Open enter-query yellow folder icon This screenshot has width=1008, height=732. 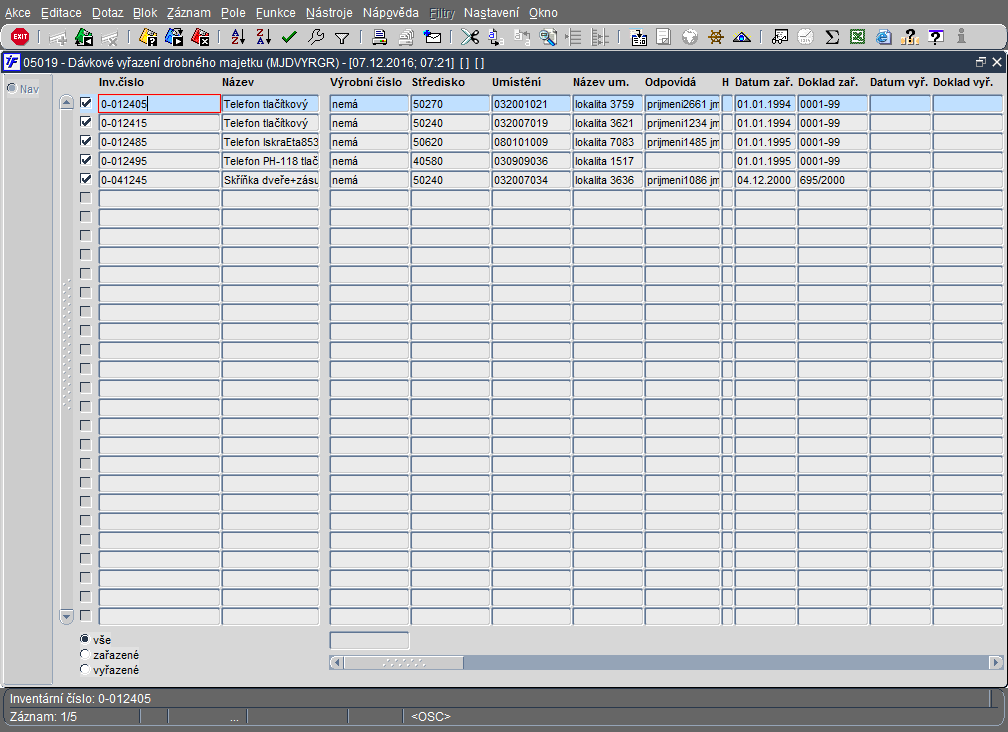(x=148, y=37)
